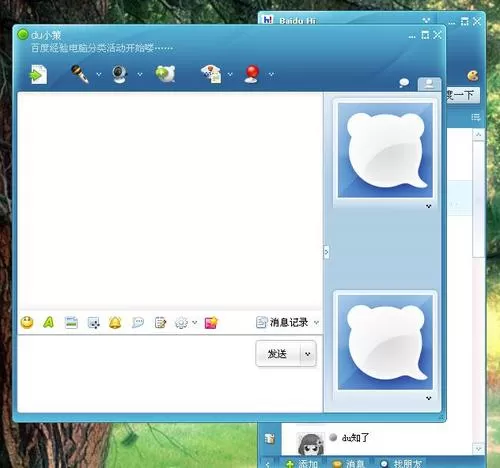Open the games and apps icon
The height and width of the screenshot is (468, 500).
coord(211,74)
